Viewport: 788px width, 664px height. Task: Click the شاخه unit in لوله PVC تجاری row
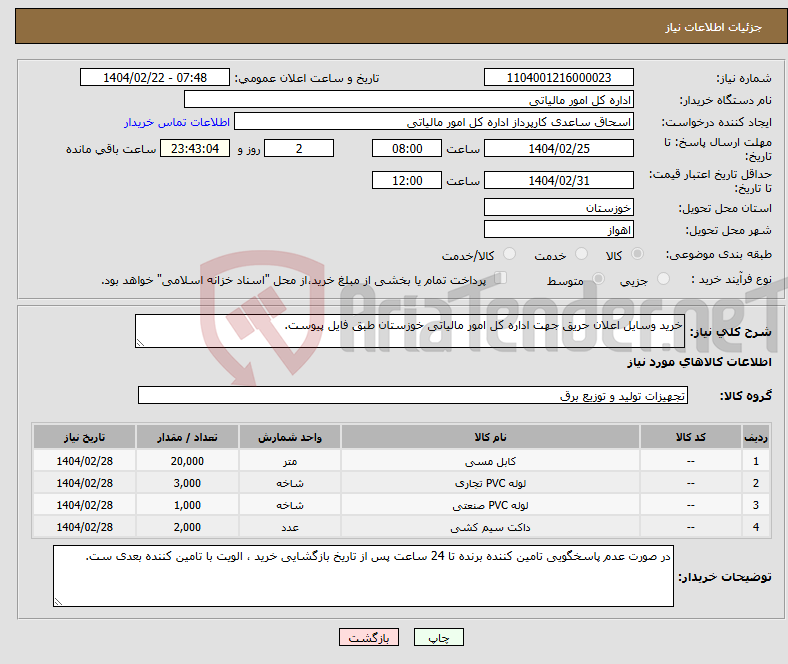290,483
